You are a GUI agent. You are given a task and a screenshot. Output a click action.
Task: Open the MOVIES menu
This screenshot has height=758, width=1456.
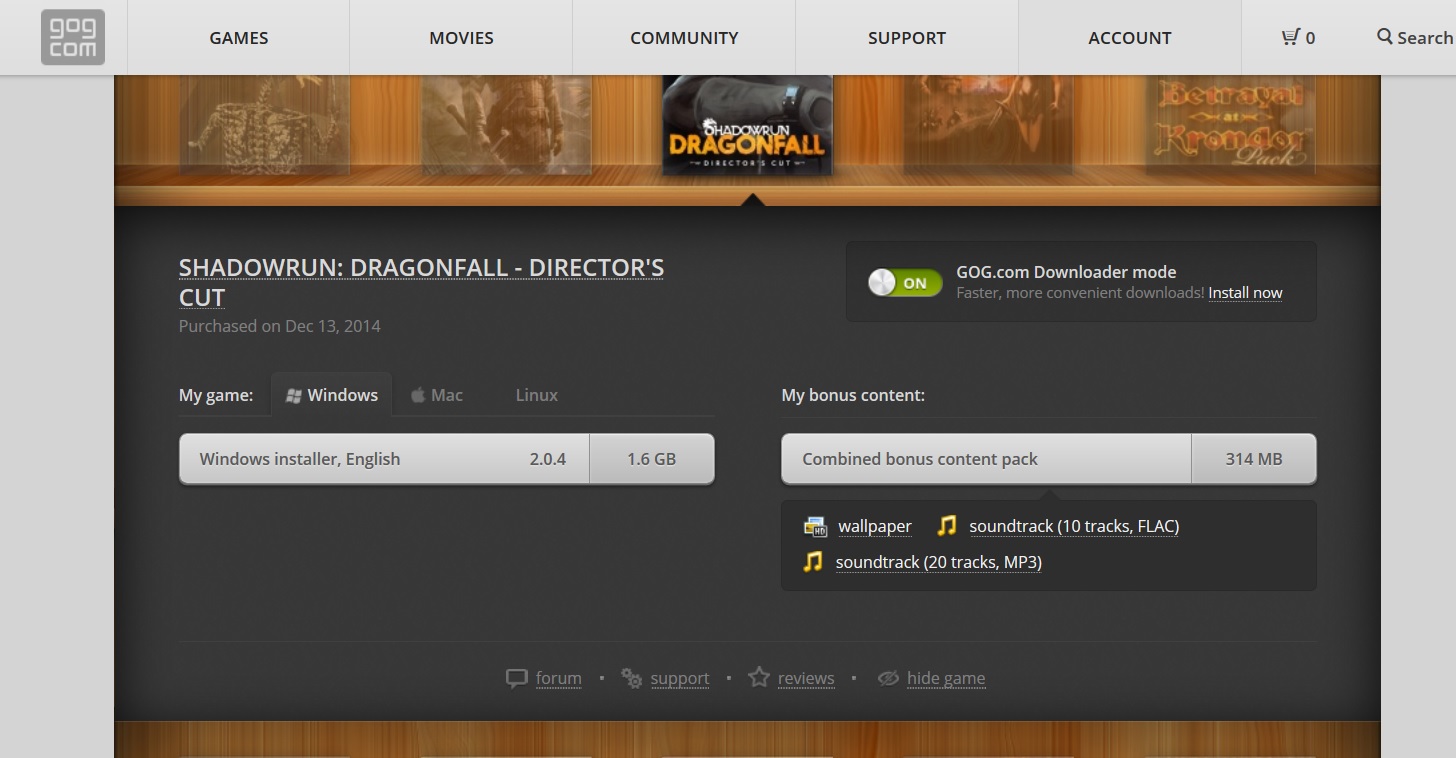click(461, 38)
